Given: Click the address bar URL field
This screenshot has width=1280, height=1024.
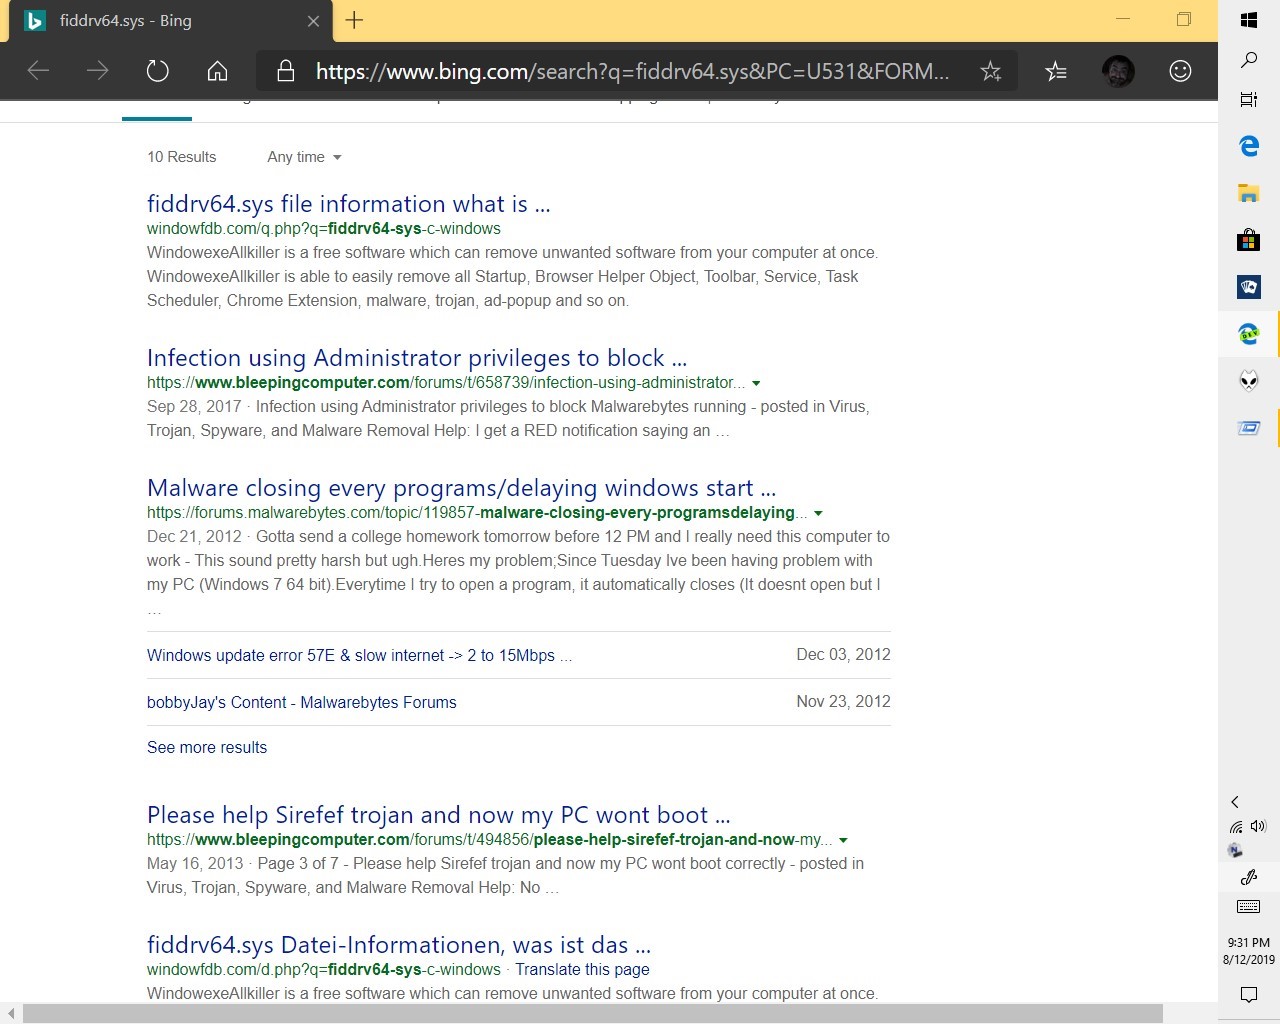Looking at the screenshot, I should (632, 71).
